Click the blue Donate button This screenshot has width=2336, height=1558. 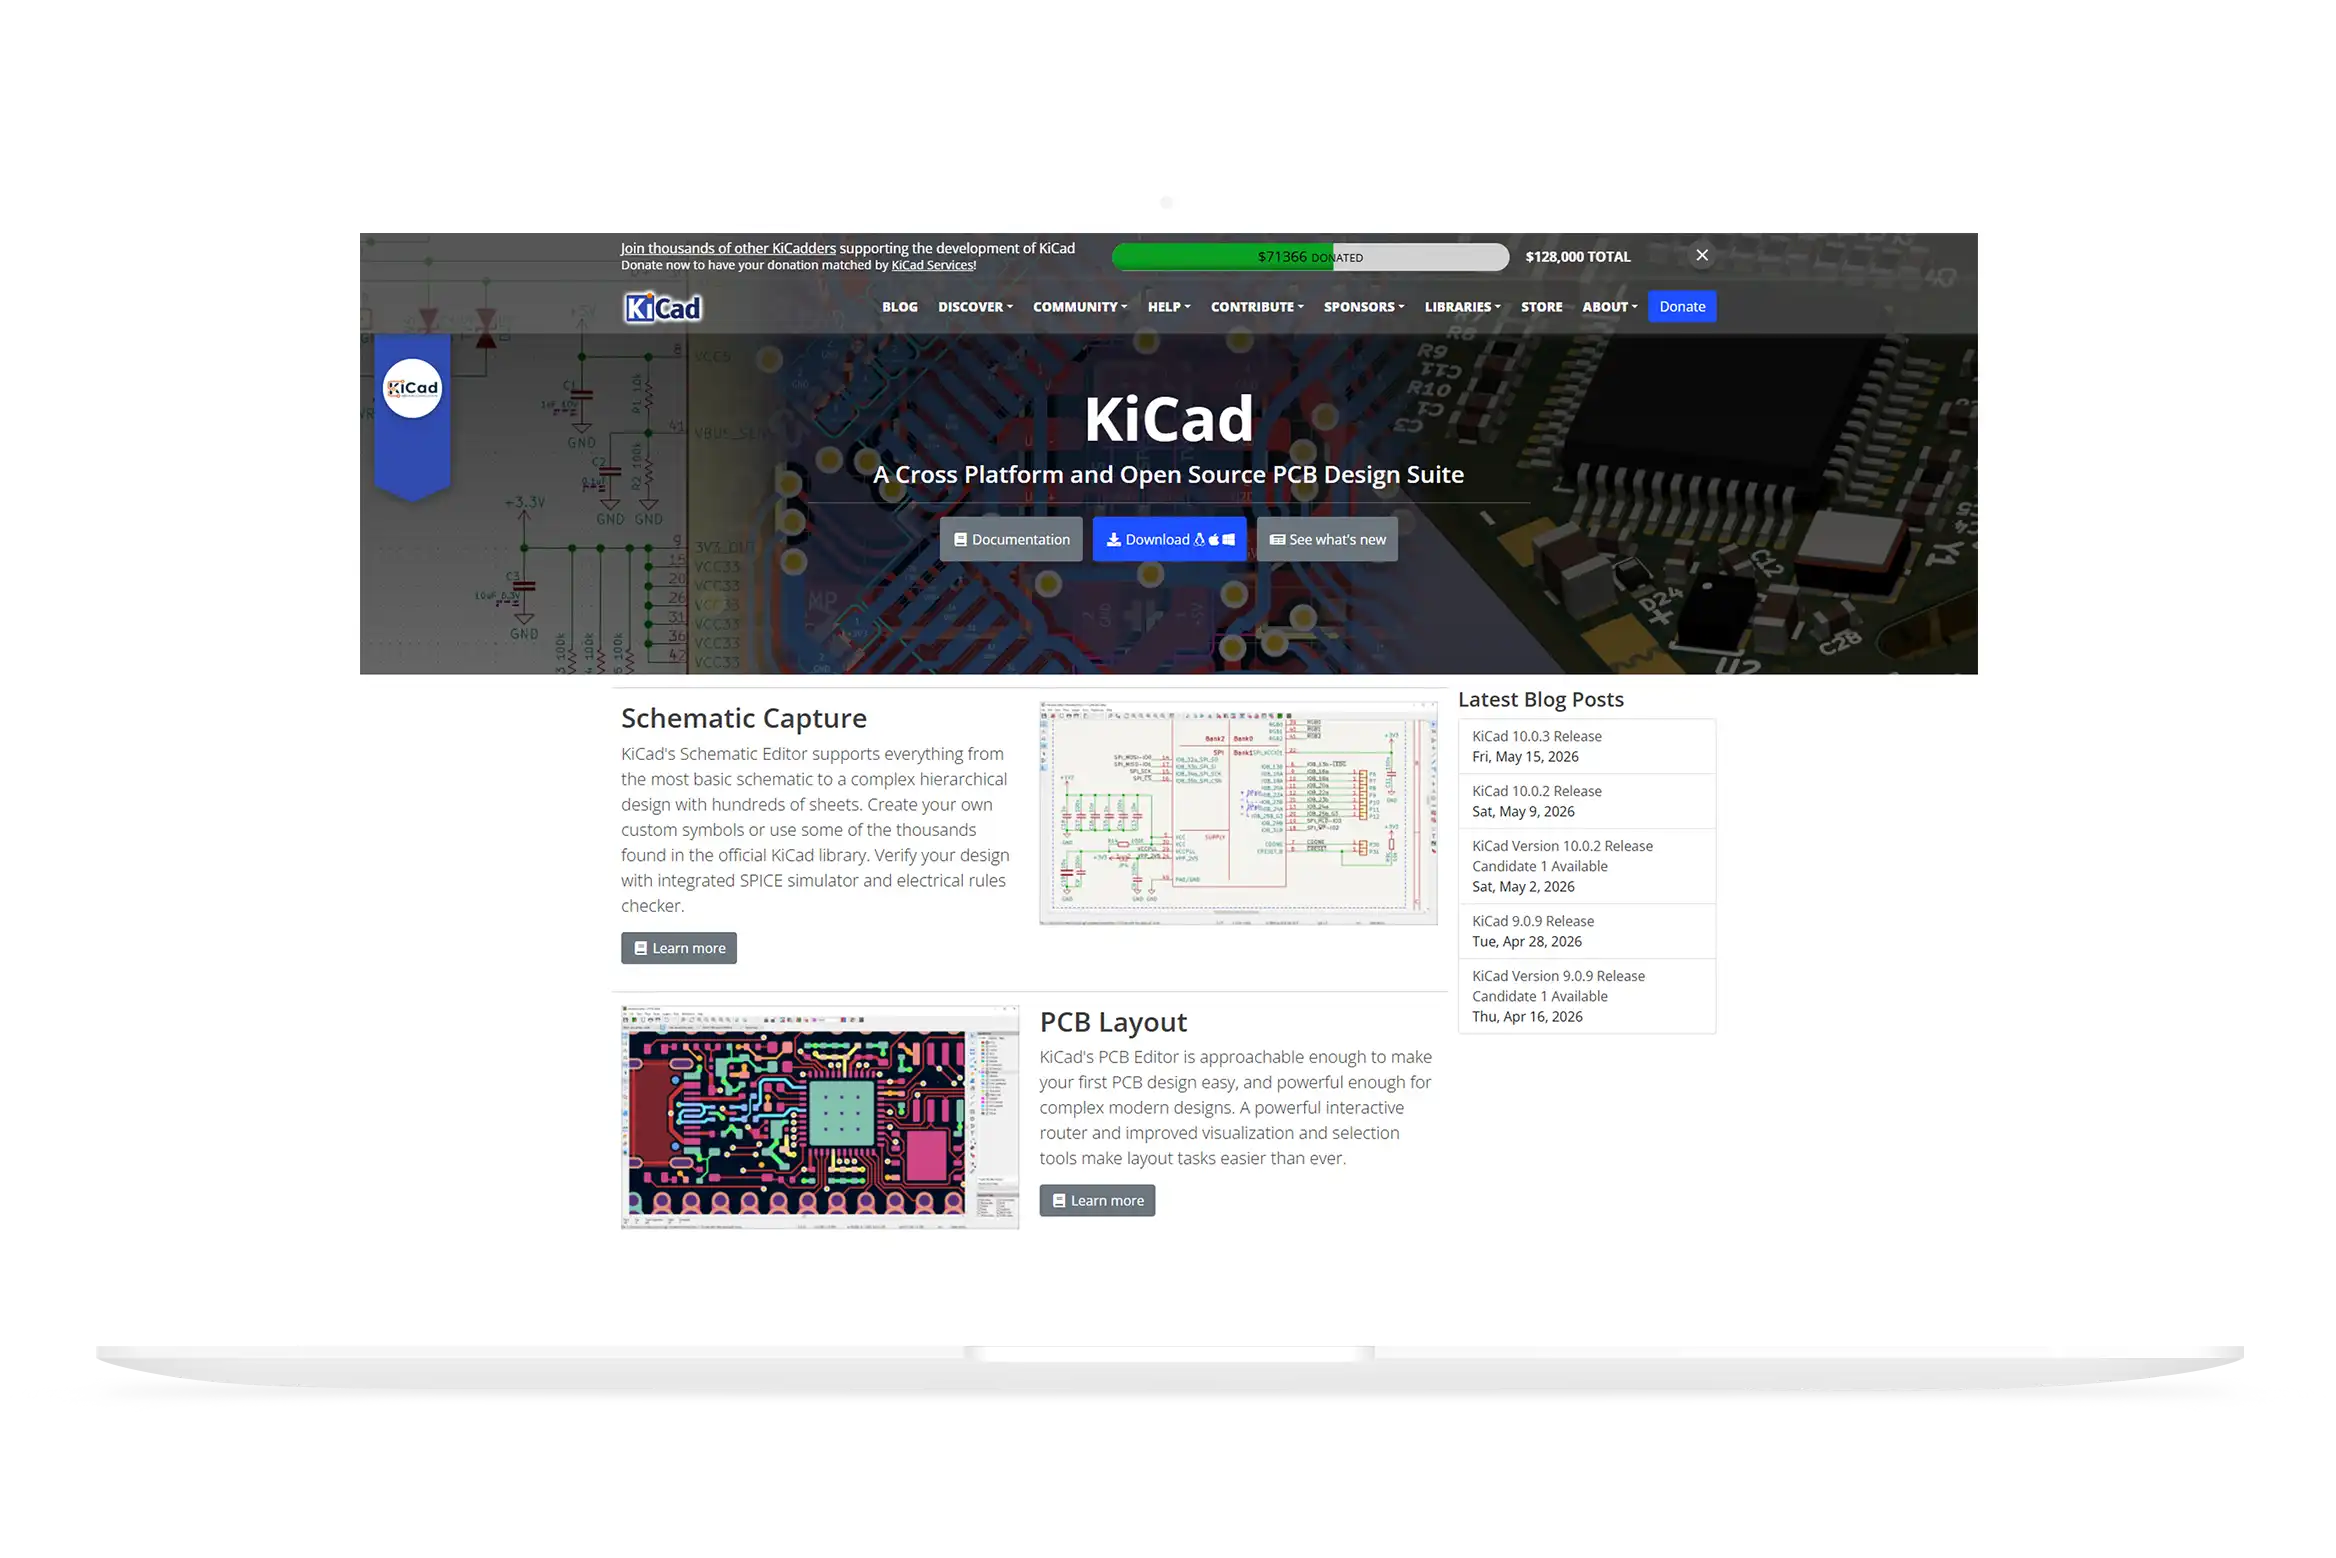click(x=1681, y=307)
